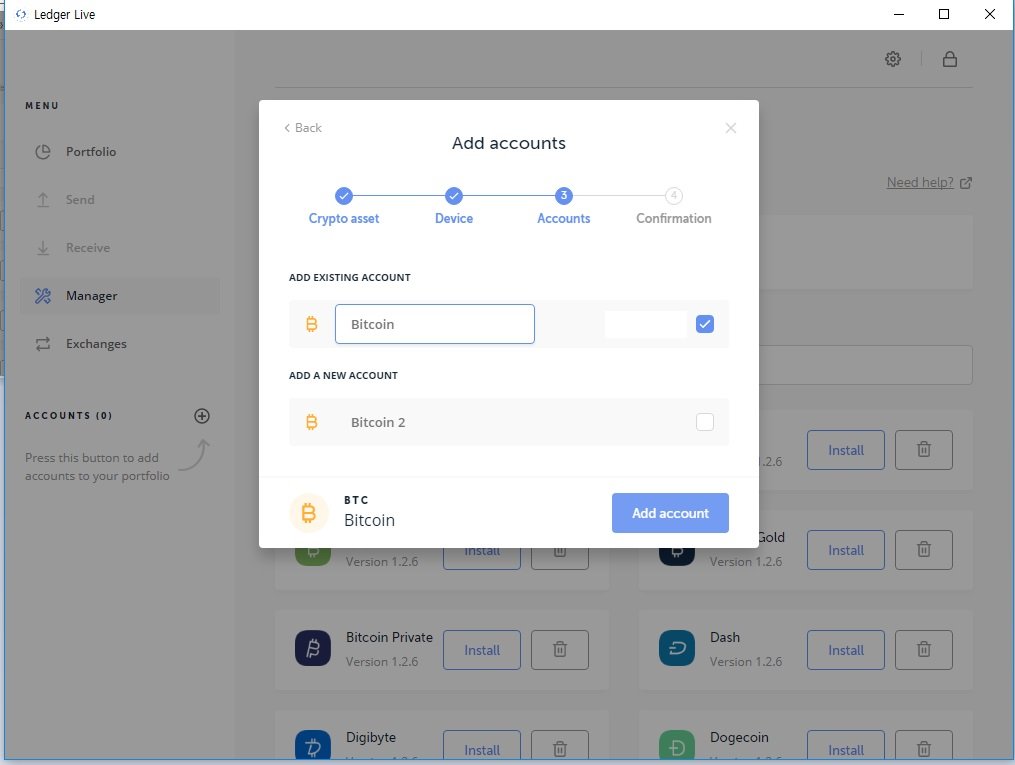
Task: Edit the Bitcoin account name field
Action: (435, 324)
